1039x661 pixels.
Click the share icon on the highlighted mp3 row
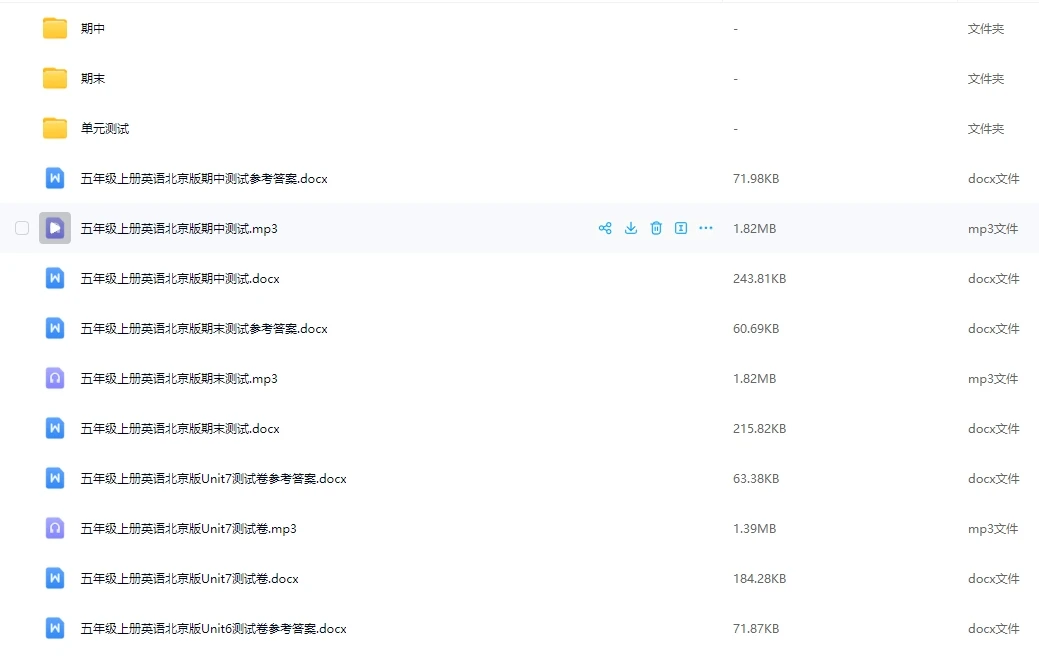[605, 229]
